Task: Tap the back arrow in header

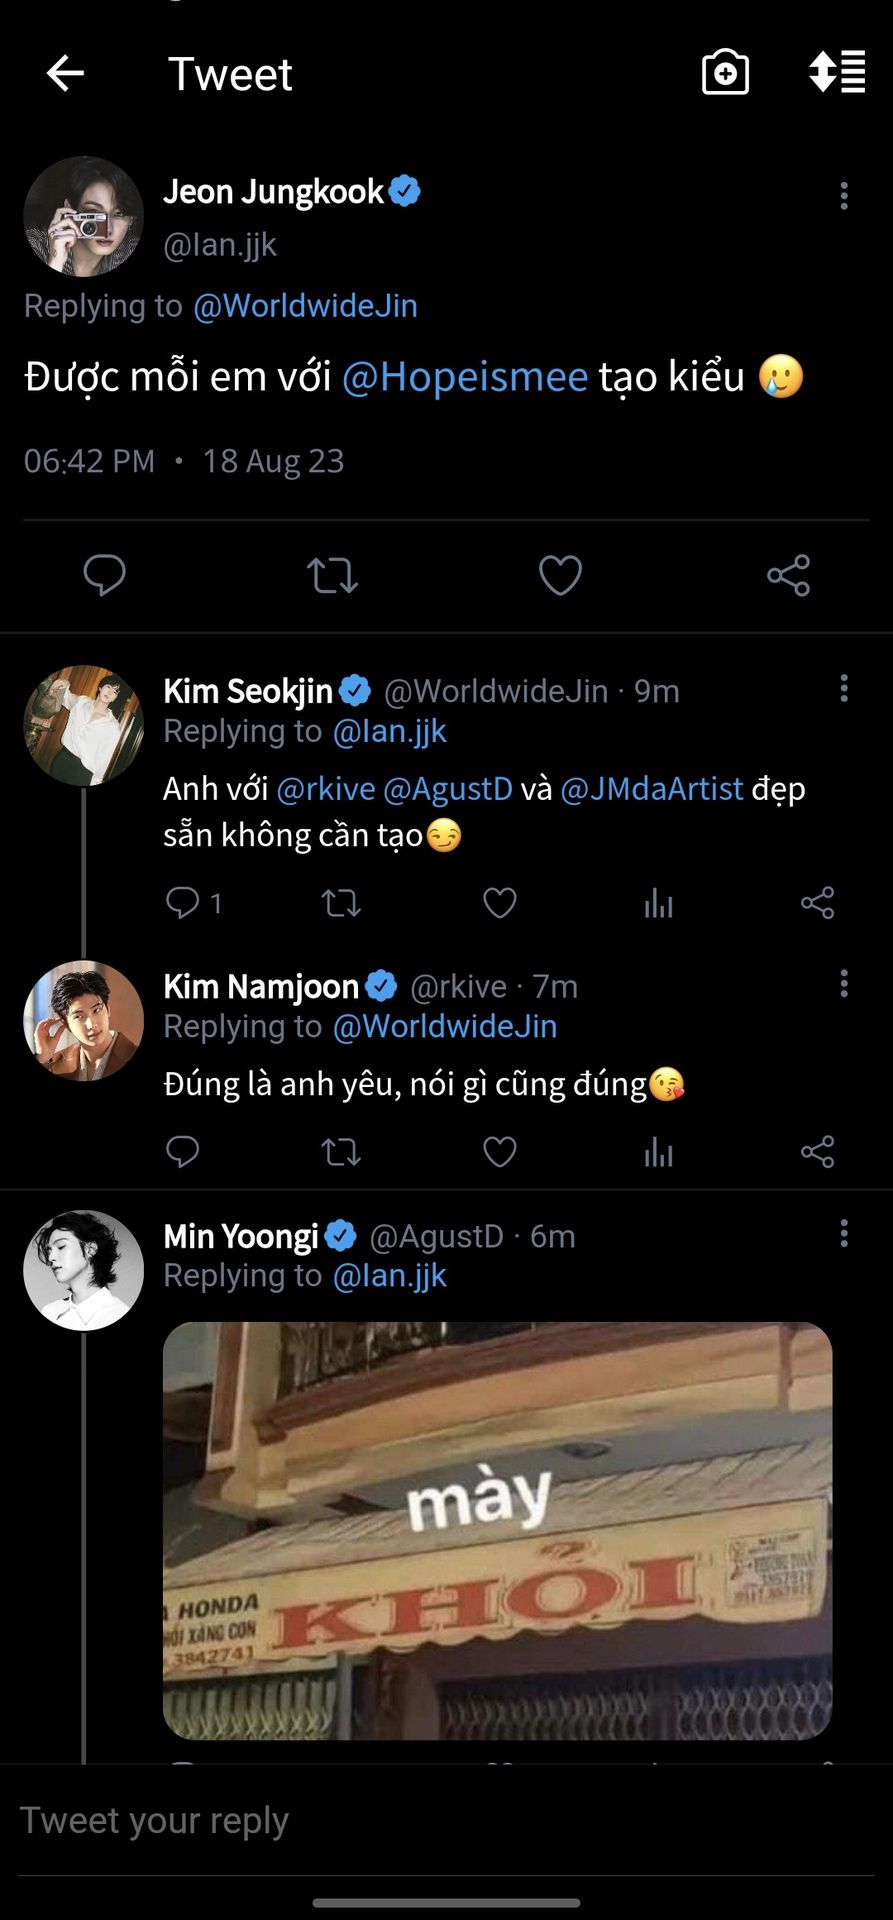Action: (x=66, y=73)
